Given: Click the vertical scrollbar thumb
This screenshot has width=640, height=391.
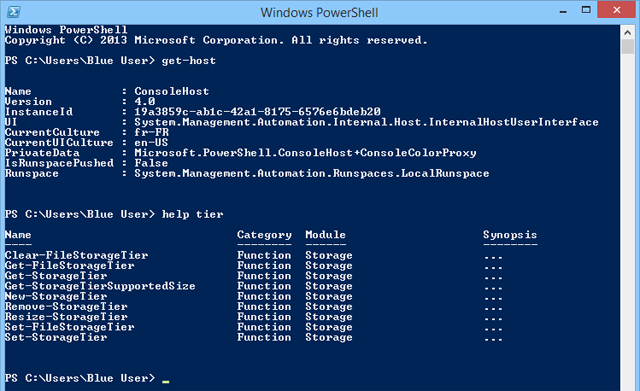Looking at the screenshot, I should [627, 47].
